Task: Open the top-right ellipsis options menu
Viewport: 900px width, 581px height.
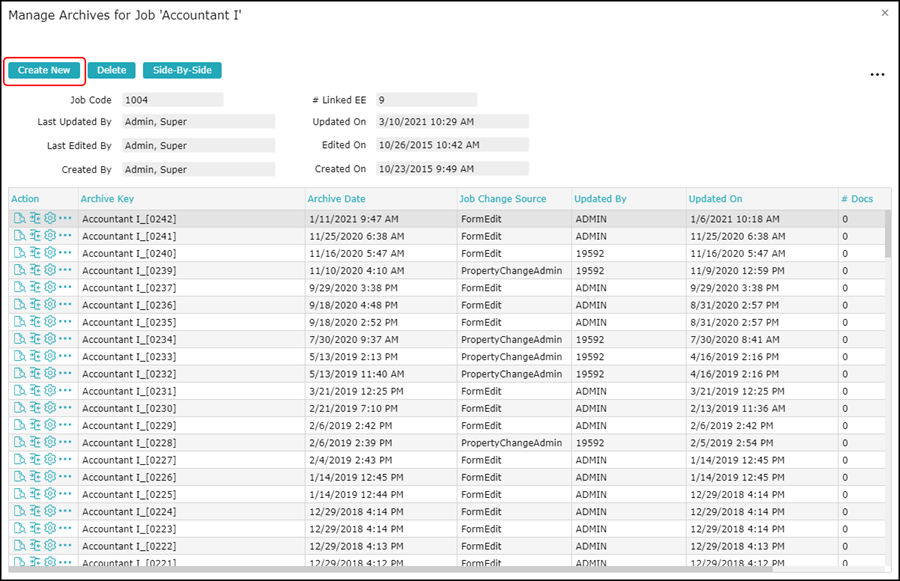Action: [x=877, y=74]
